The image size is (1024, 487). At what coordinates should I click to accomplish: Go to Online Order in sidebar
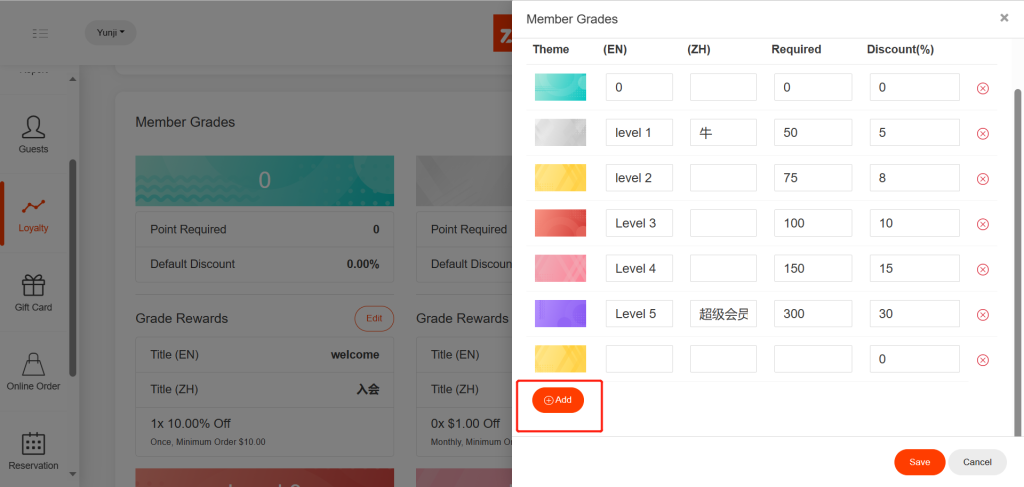(33, 371)
